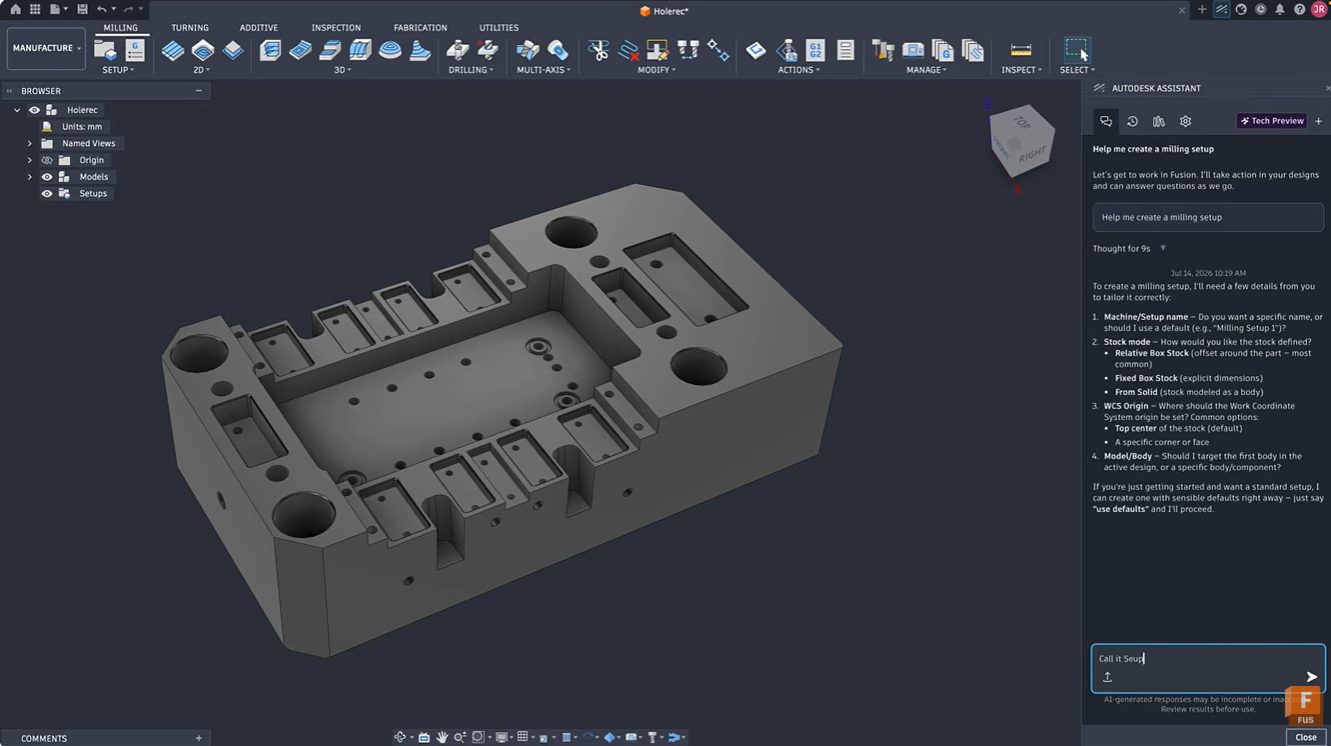
Task: Open the Tool Library icon in Manage
Action: 882,50
